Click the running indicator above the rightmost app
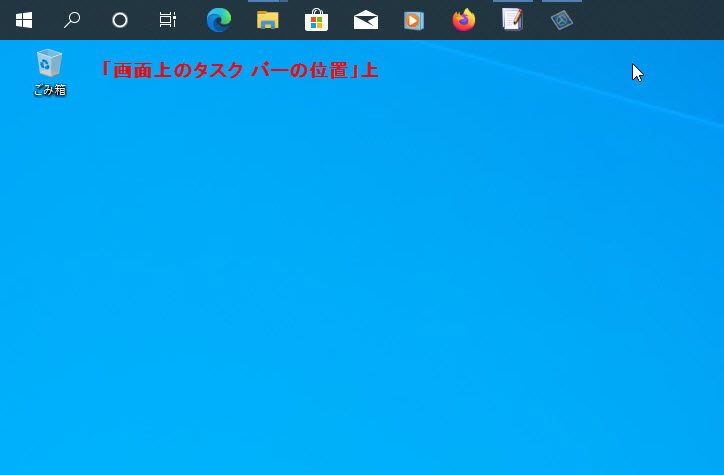The height and width of the screenshot is (475, 724). (561, 2)
